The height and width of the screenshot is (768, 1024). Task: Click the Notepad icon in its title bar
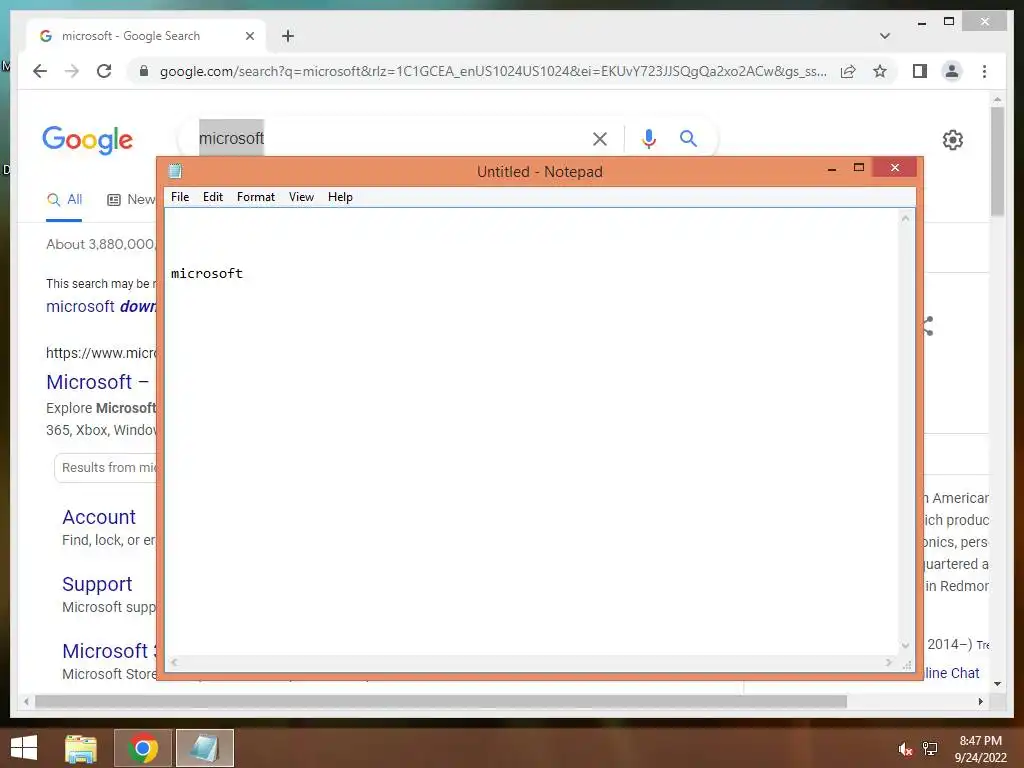[175, 171]
